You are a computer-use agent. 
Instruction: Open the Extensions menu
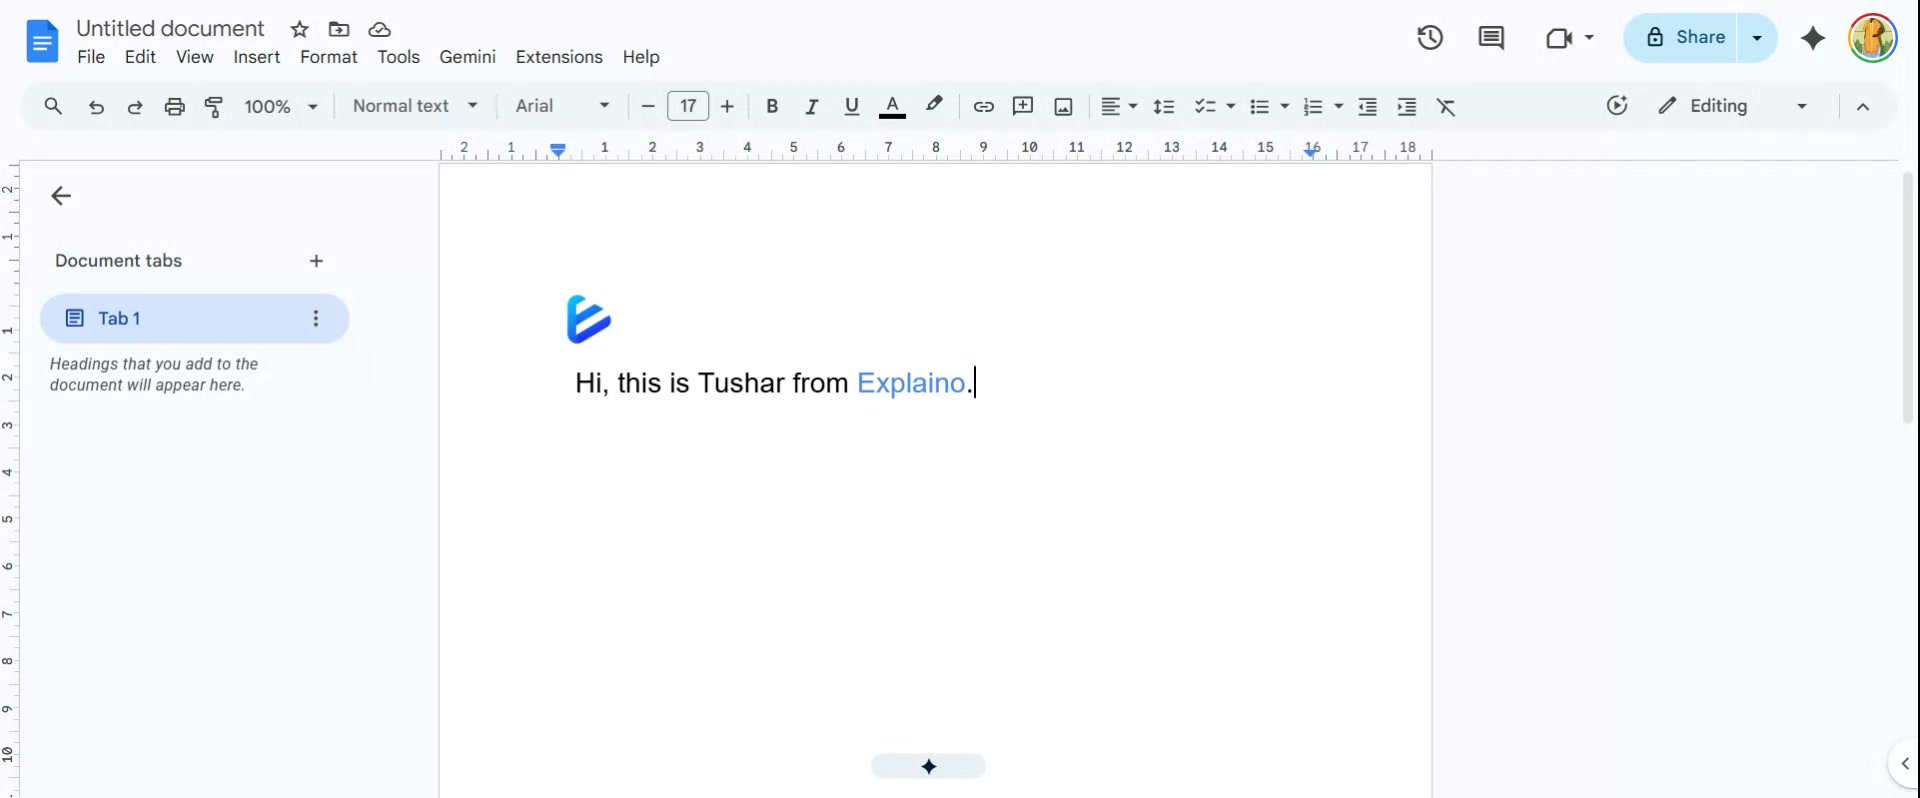click(x=559, y=57)
